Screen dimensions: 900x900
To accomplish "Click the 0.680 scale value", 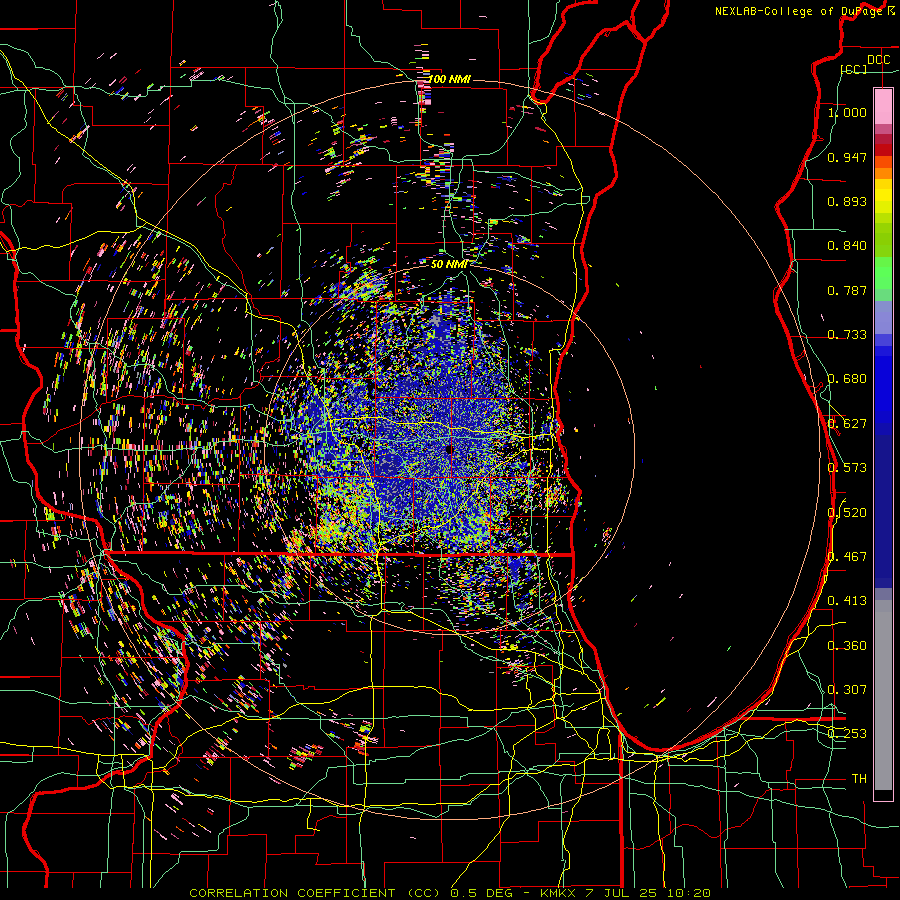I will click(847, 379).
